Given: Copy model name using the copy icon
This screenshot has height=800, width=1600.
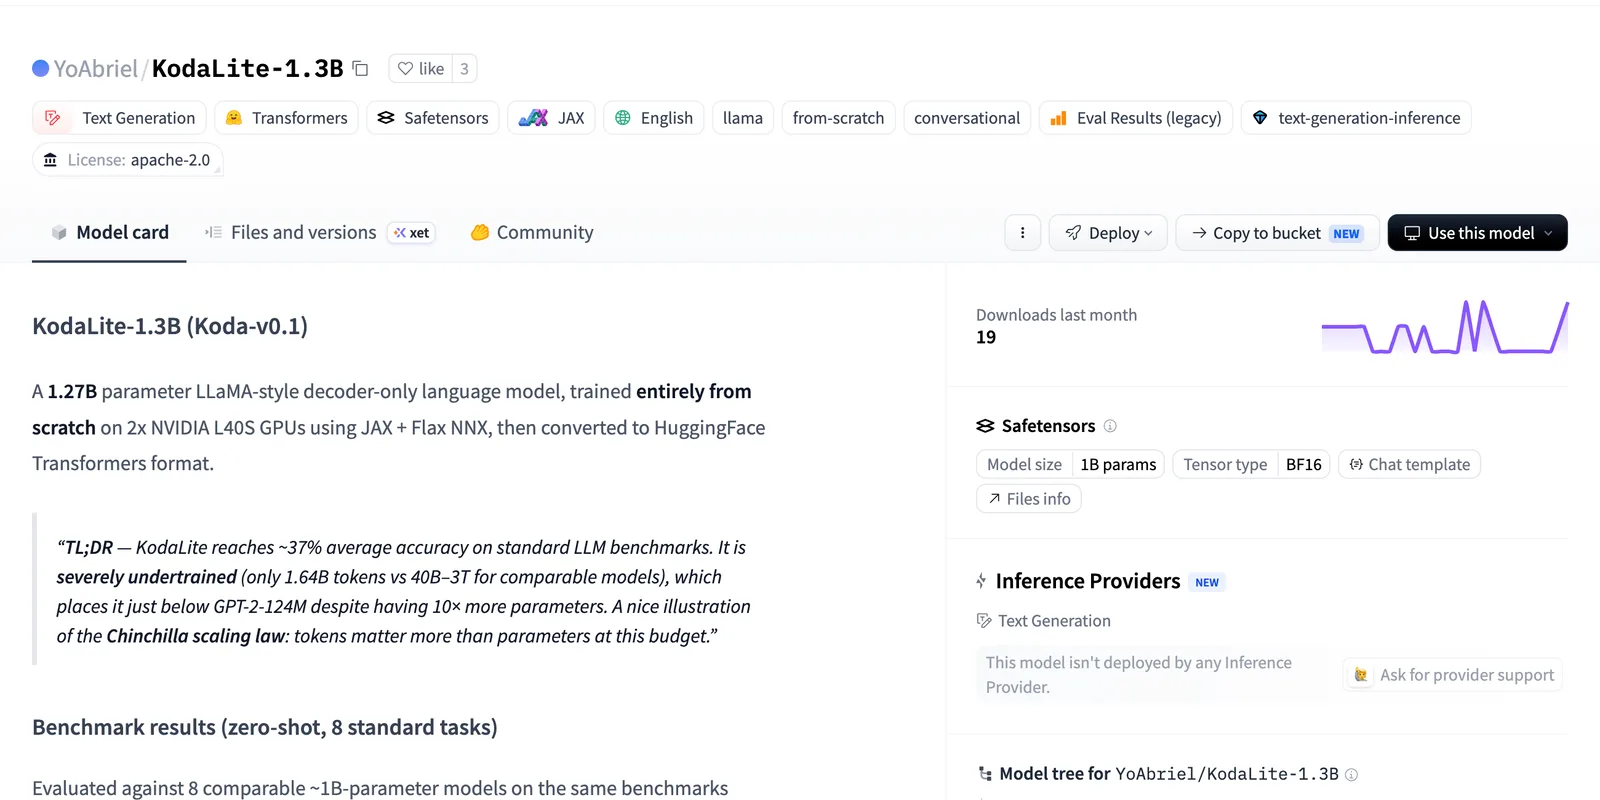Looking at the screenshot, I should tap(361, 69).
